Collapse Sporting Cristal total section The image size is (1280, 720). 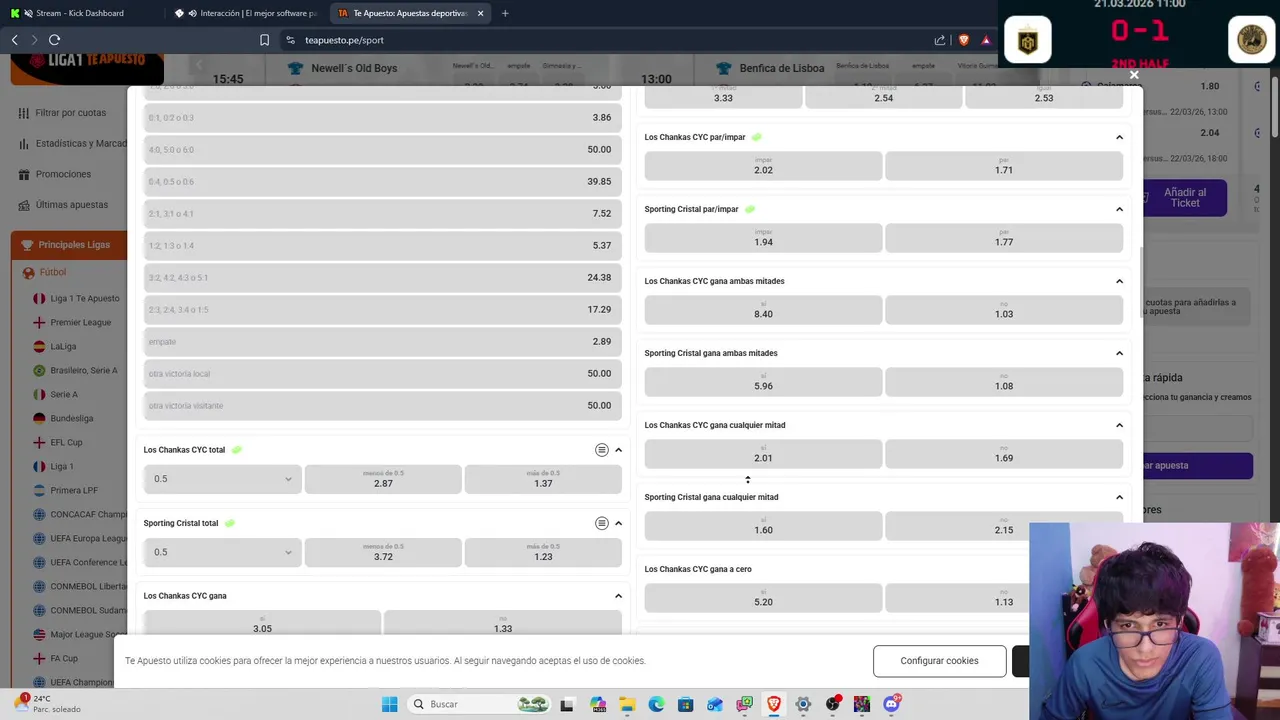point(618,523)
